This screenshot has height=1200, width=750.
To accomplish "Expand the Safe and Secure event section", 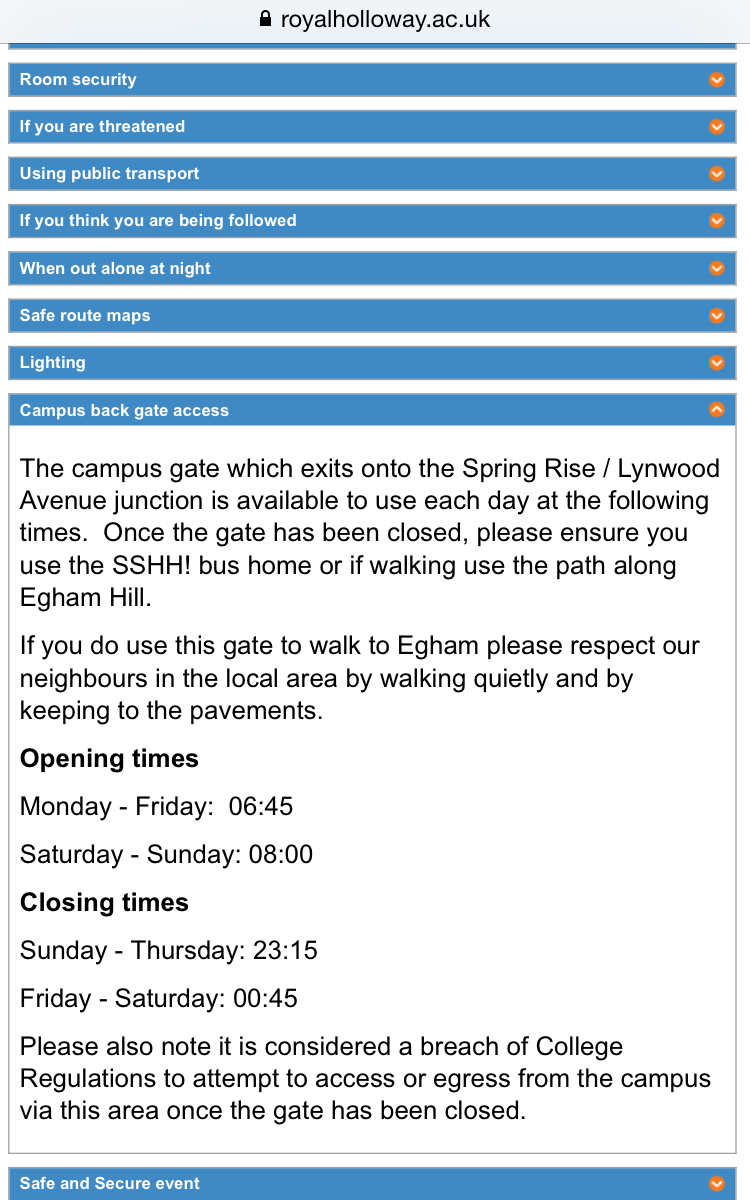I will point(372,1183).
